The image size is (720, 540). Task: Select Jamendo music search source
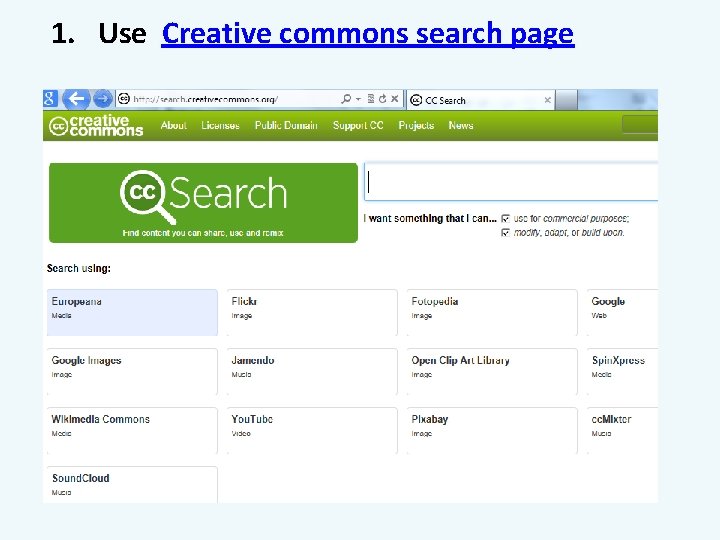312,371
